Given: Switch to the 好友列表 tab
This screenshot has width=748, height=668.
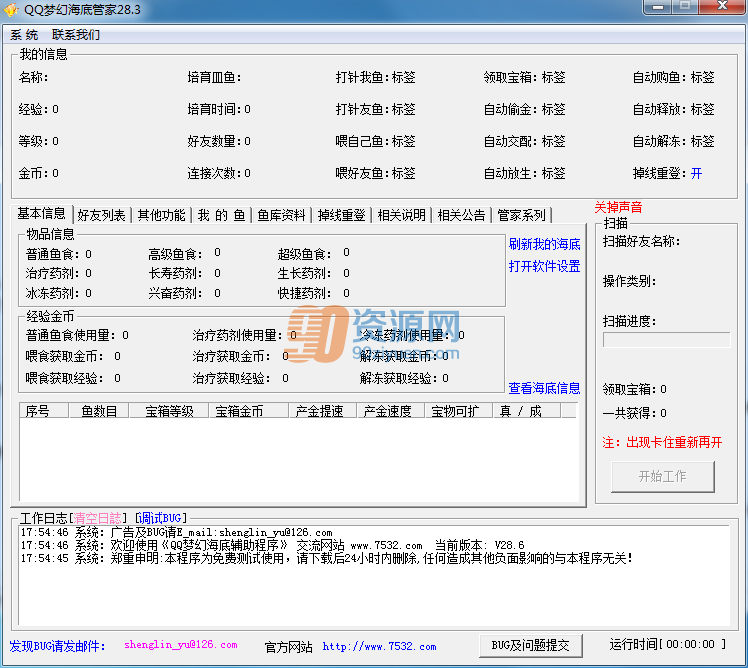Looking at the screenshot, I should click(x=101, y=215).
